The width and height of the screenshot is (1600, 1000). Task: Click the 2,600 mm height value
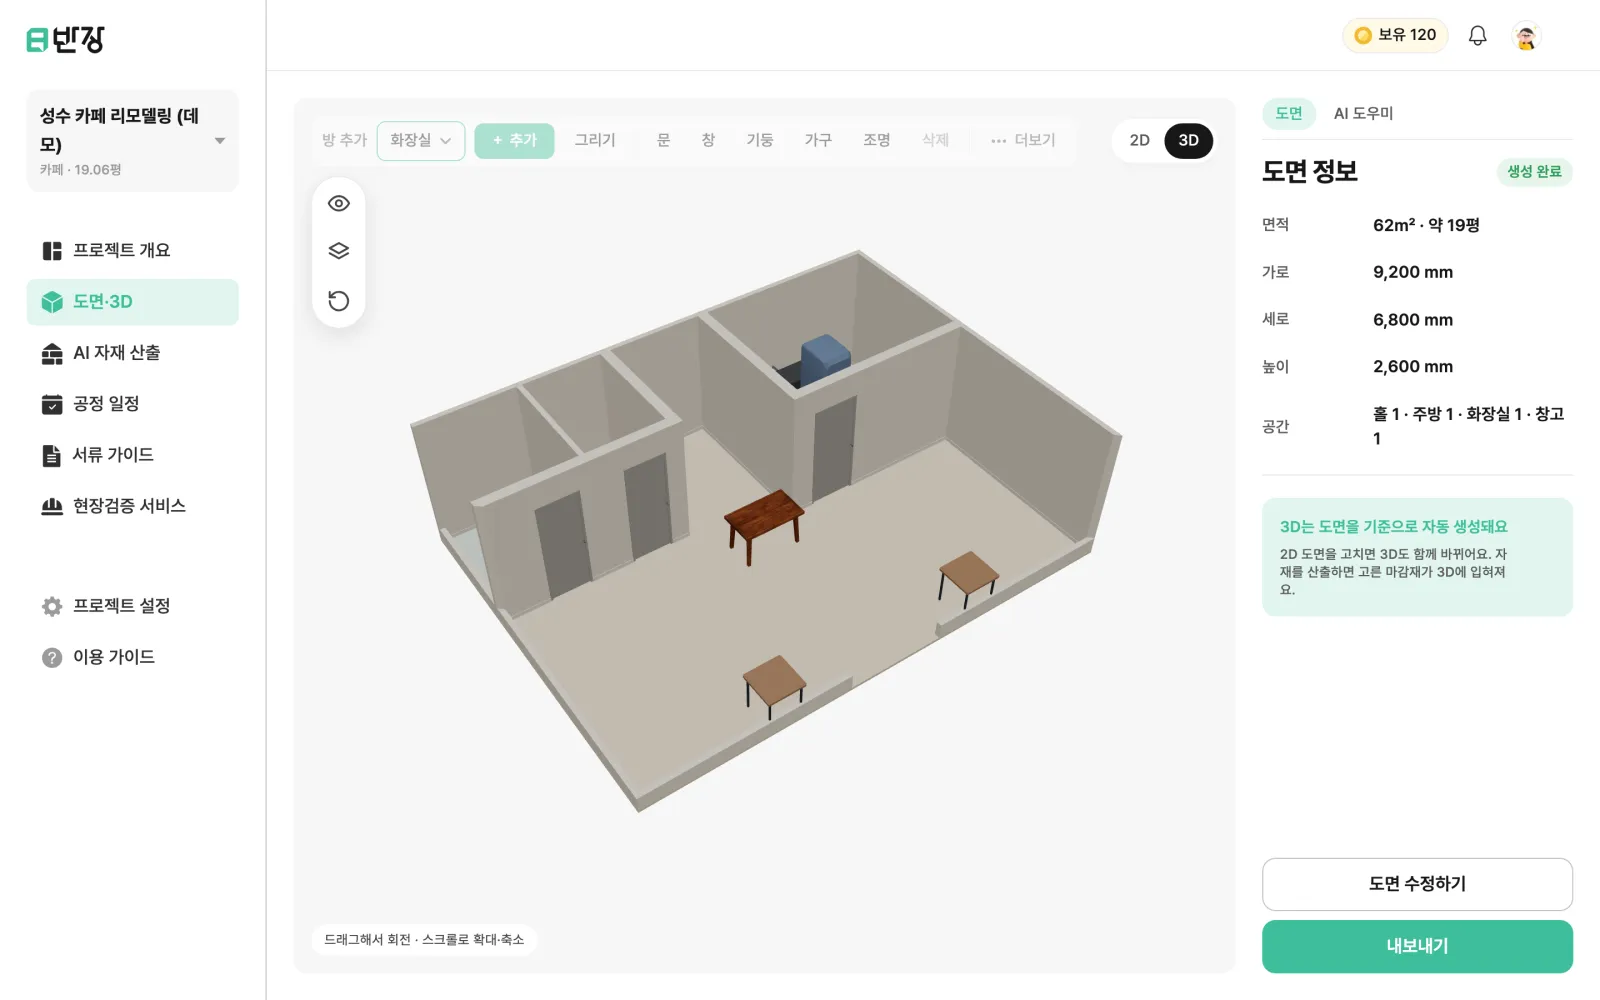(1413, 367)
